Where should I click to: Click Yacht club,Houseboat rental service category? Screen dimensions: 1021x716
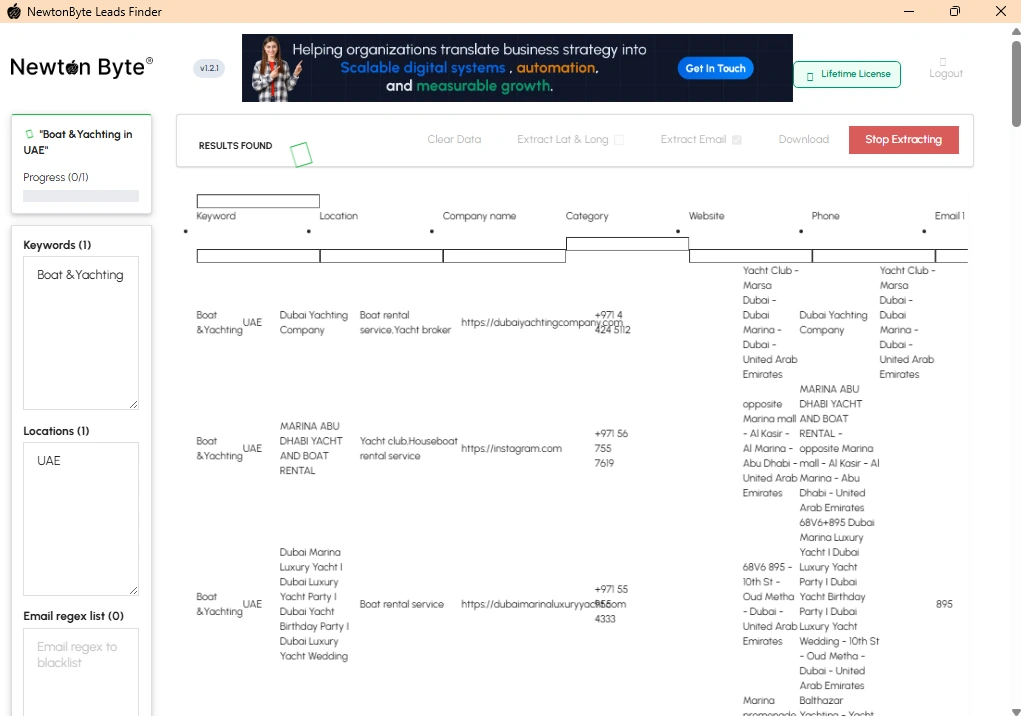click(x=408, y=448)
